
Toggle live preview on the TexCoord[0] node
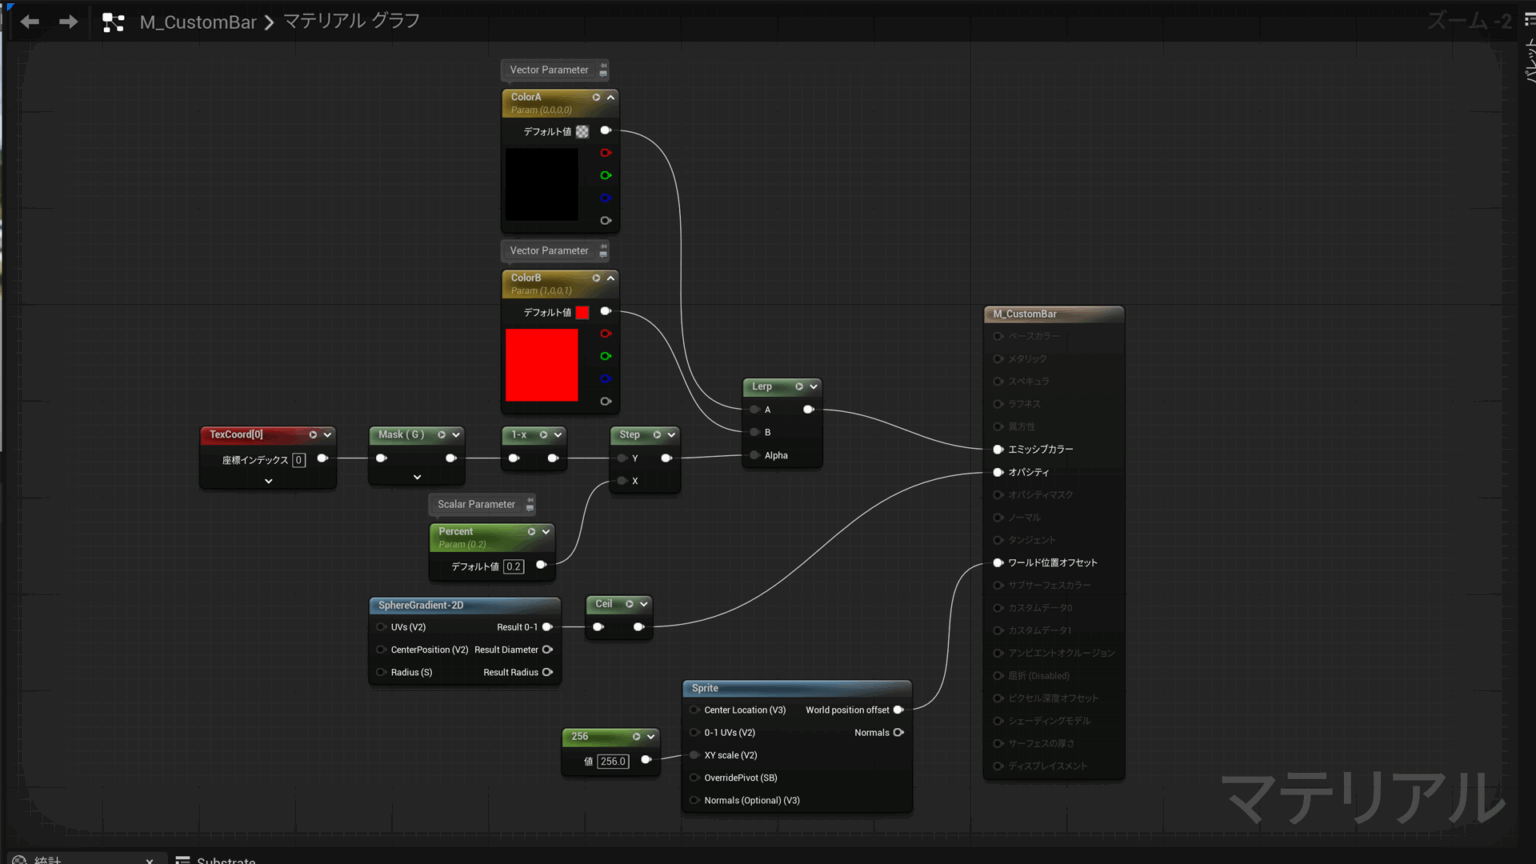(x=312, y=435)
